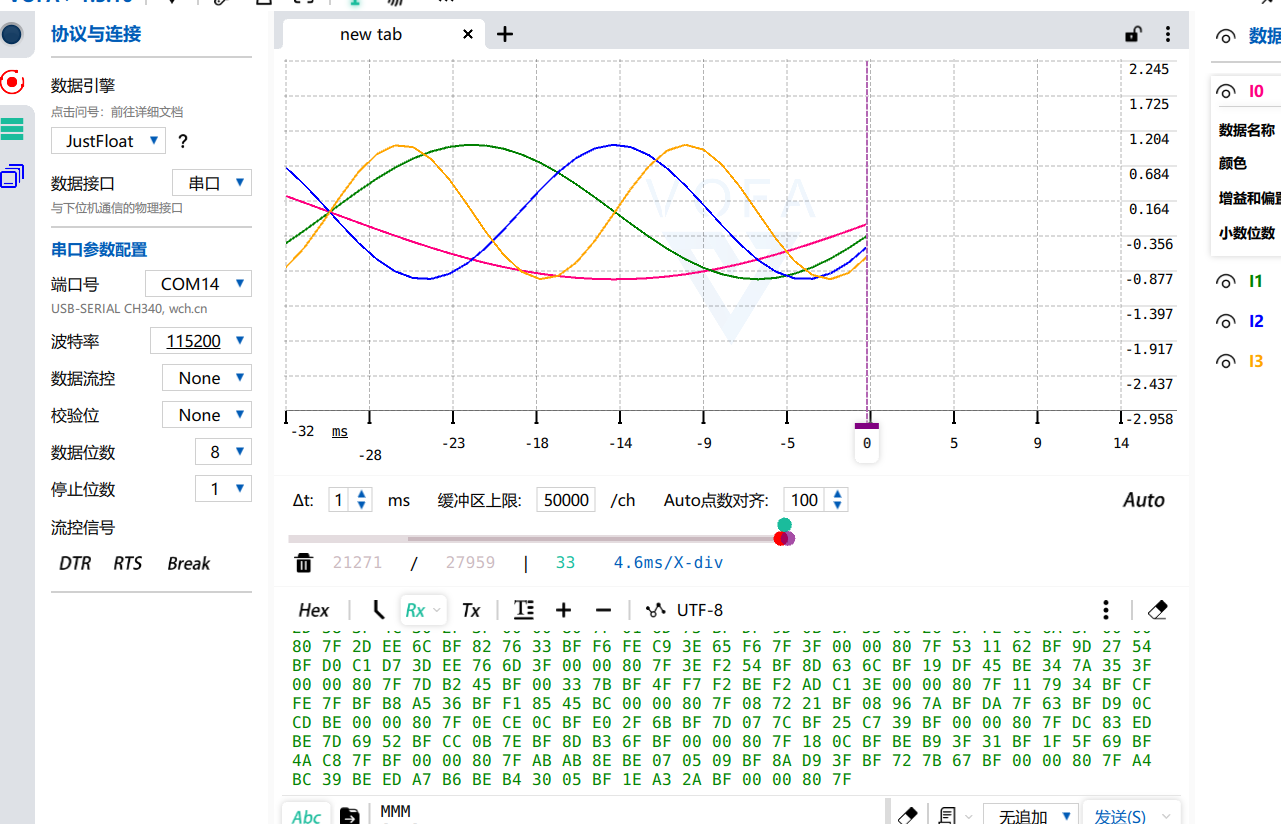Expand I1 channel settings

click(1256, 282)
